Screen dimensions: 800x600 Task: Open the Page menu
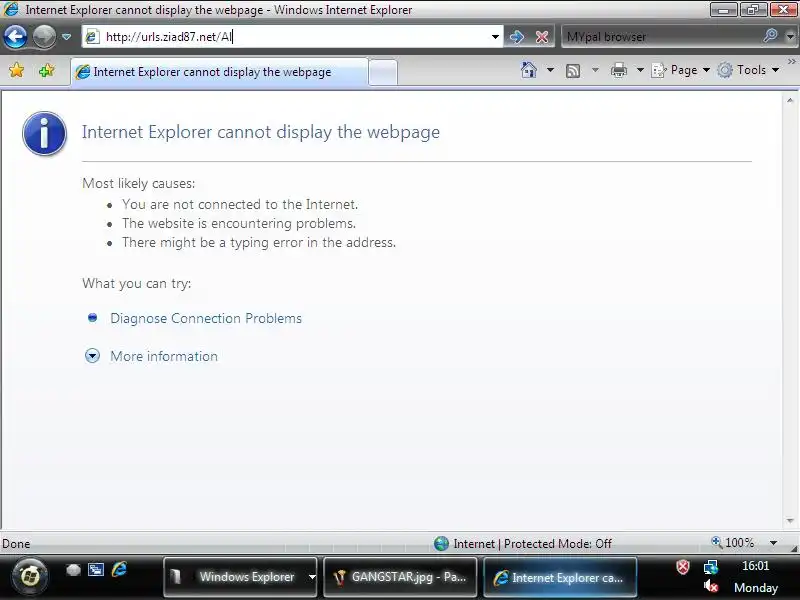pyautogui.click(x=681, y=70)
